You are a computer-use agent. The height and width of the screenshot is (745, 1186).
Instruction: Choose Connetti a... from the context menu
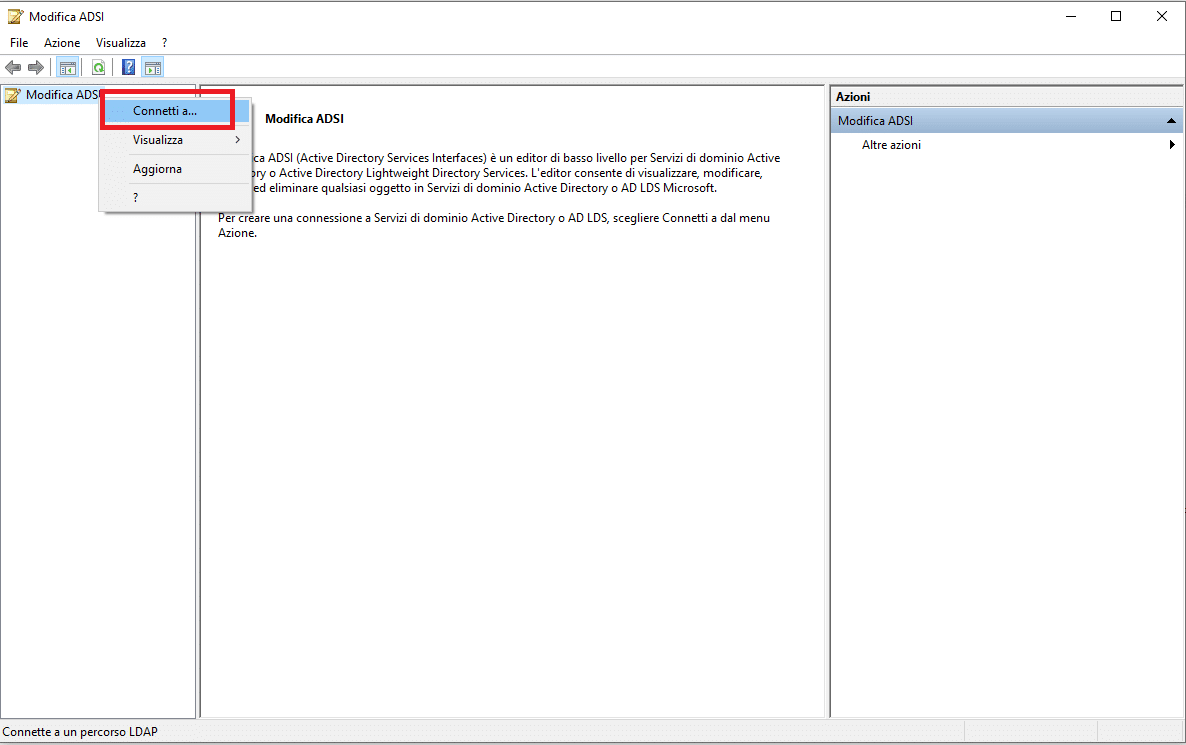pyautogui.click(x=175, y=110)
